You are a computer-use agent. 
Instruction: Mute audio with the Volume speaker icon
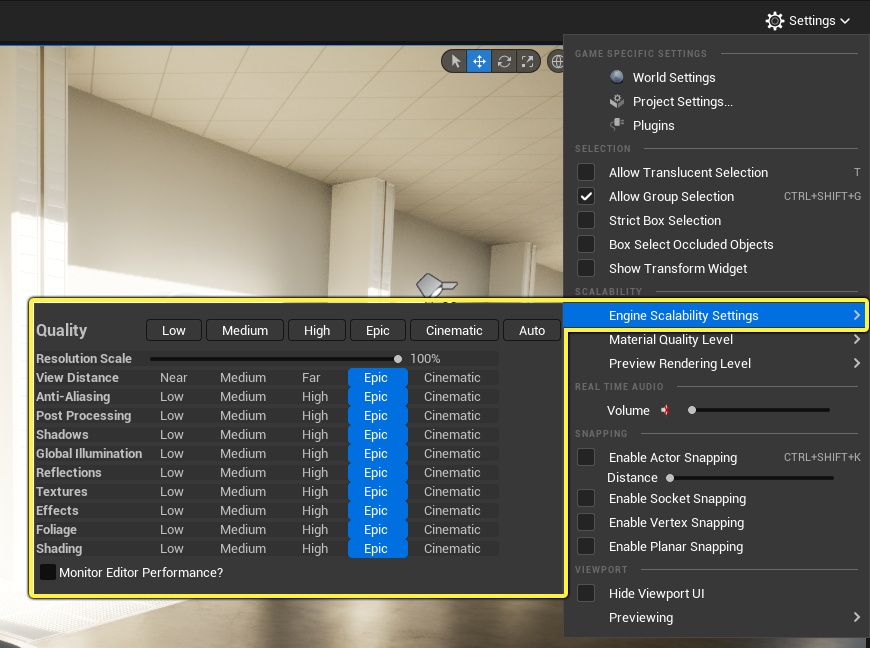[x=667, y=410]
